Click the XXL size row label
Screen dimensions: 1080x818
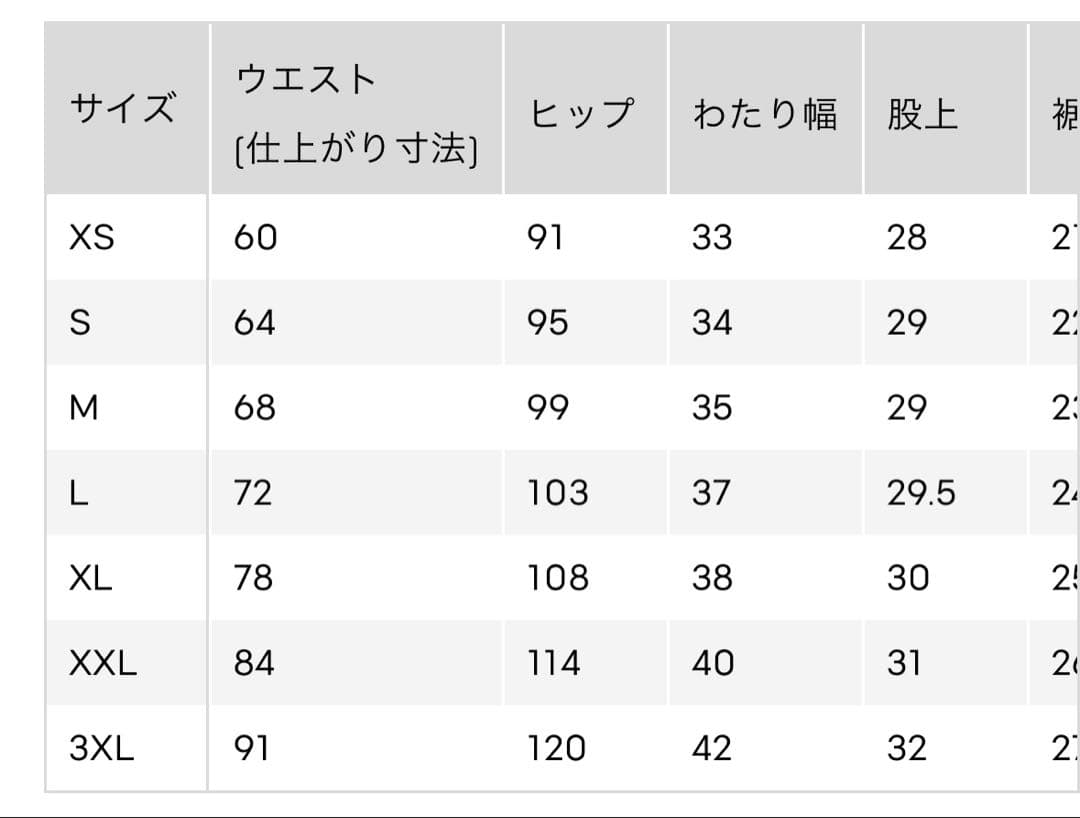(x=103, y=663)
